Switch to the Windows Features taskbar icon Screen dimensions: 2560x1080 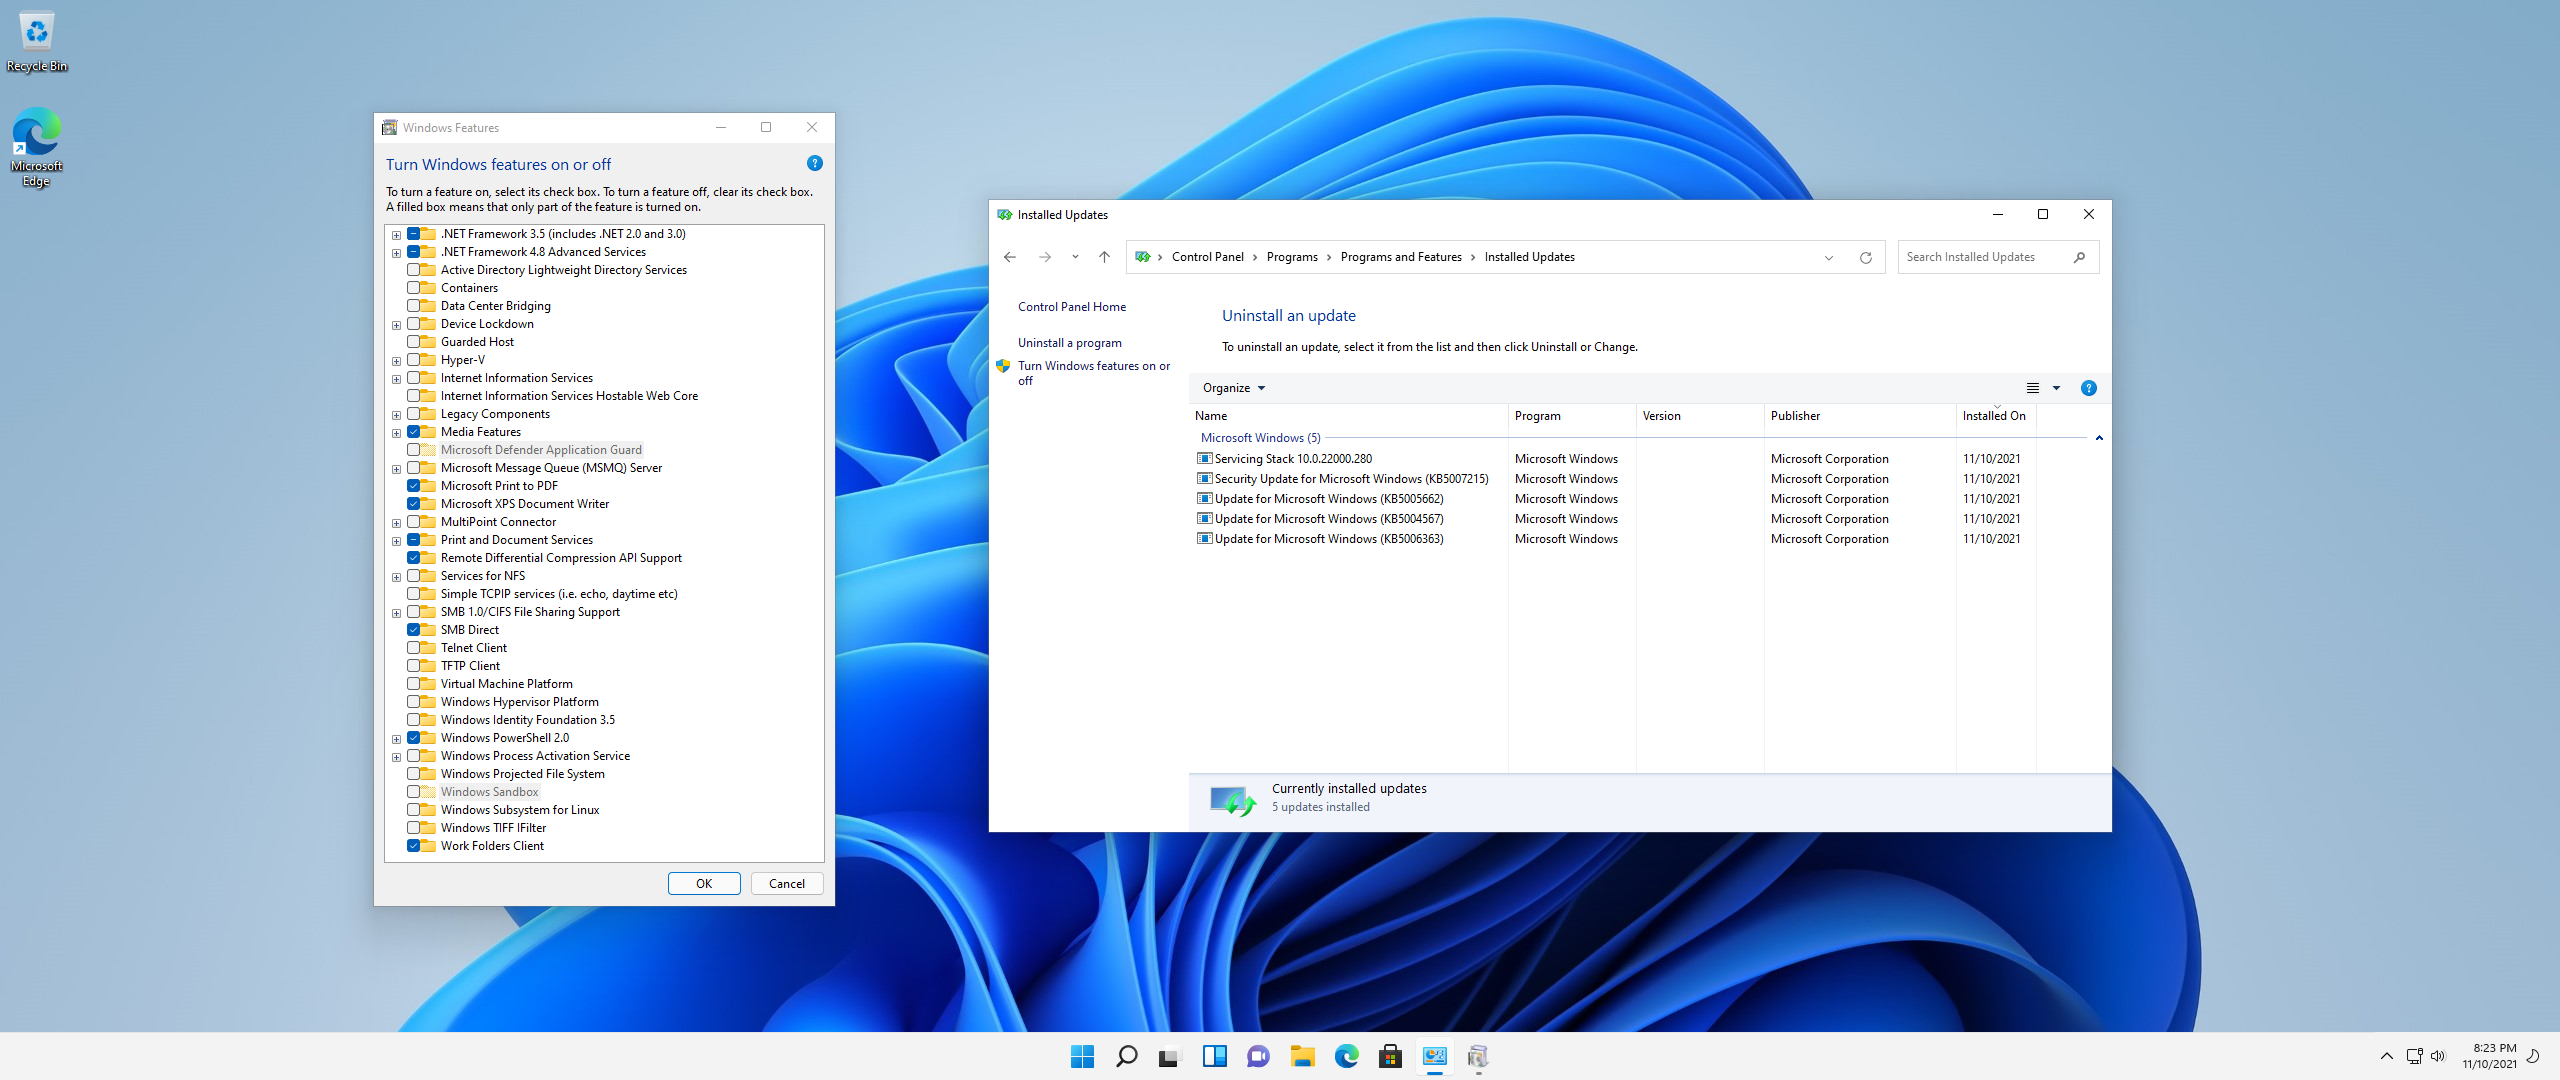1478,1056
